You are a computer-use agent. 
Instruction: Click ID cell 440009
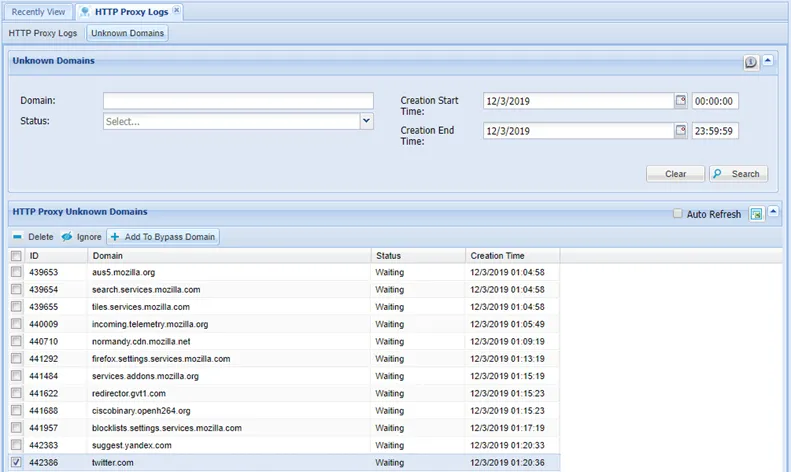(43, 324)
